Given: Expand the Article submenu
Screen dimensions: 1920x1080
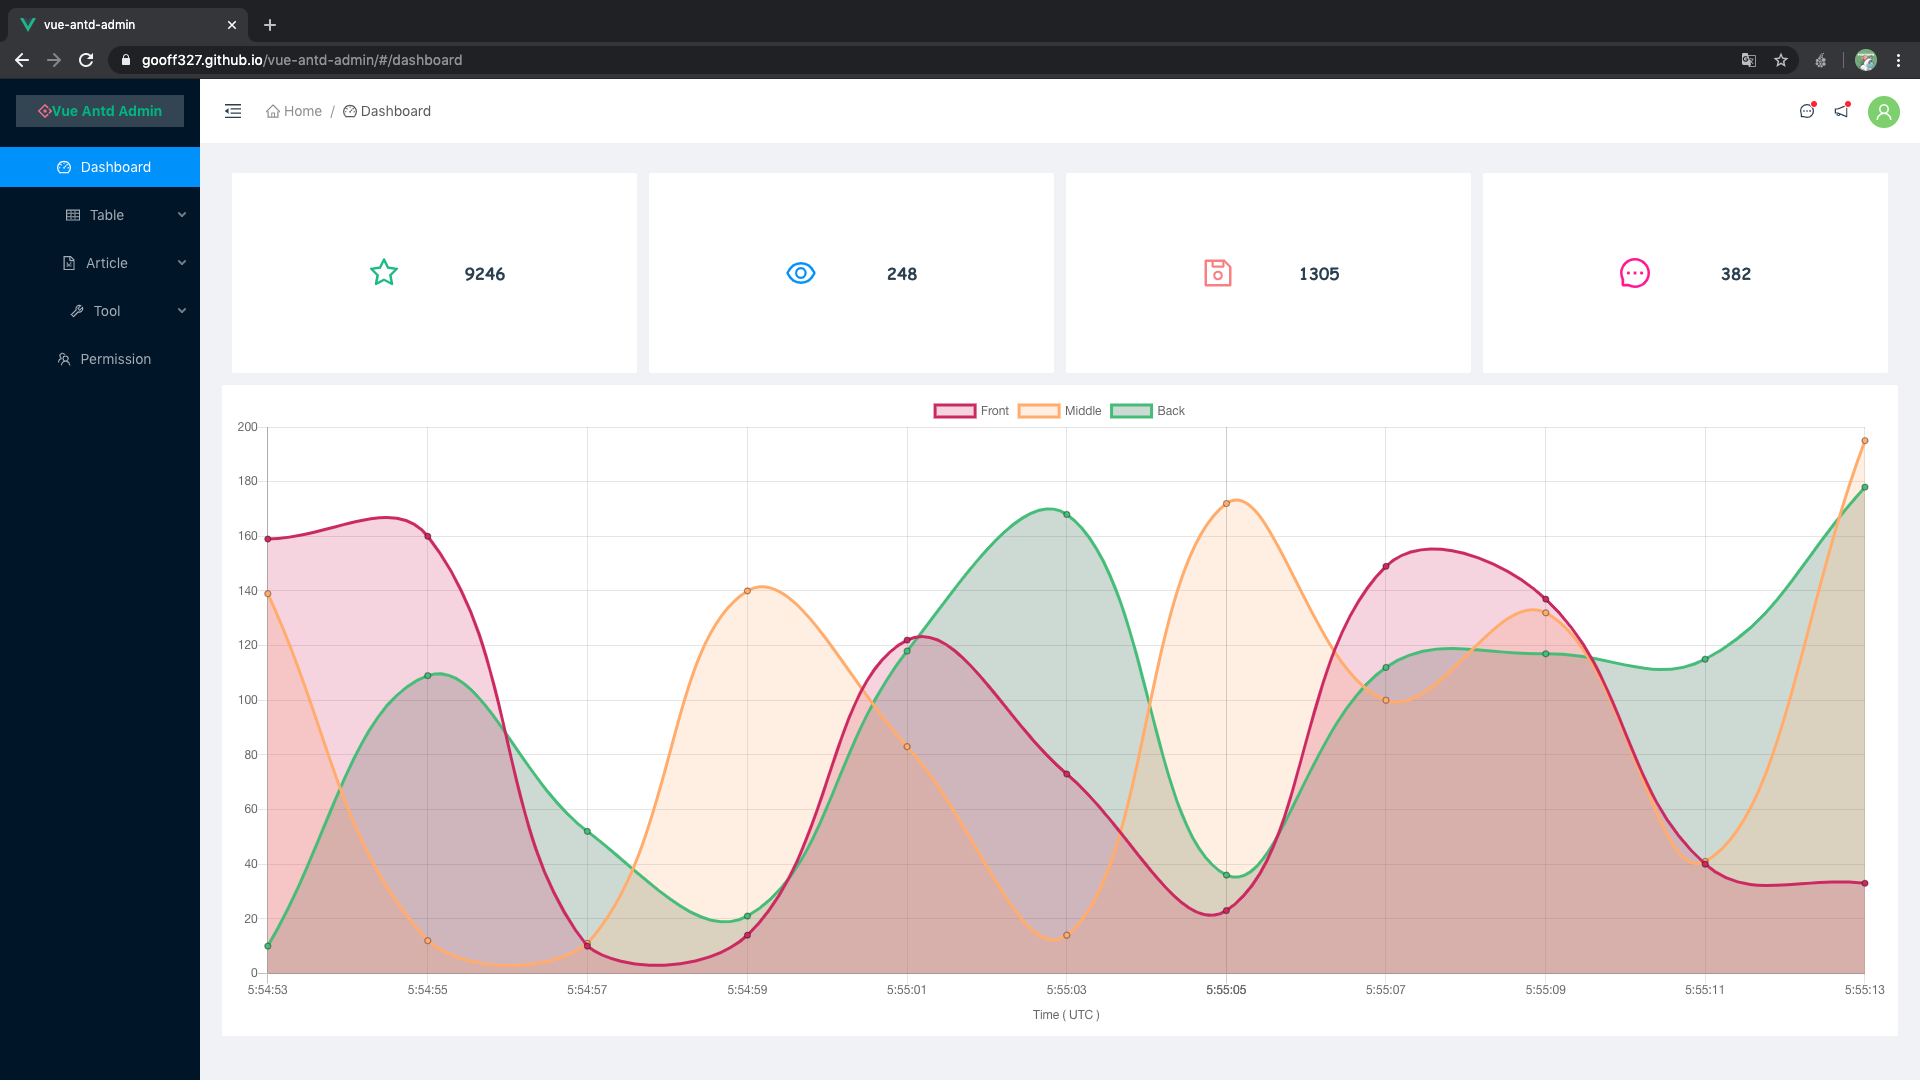Looking at the screenshot, I should (106, 263).
